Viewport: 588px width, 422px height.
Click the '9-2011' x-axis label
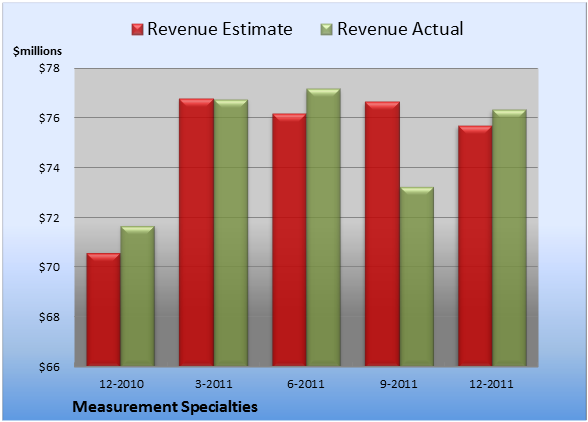pyautogui.click(x=399, y=384)
